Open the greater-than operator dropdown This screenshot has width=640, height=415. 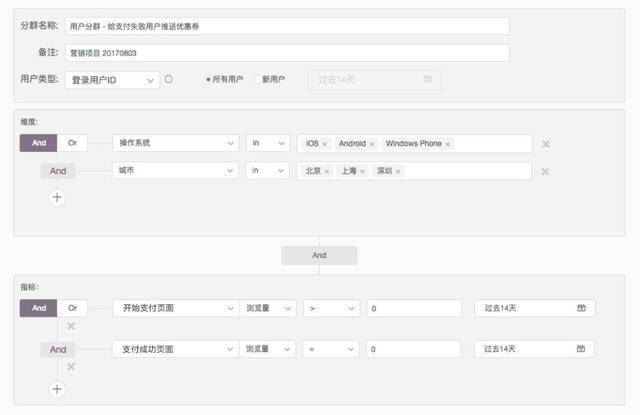click(x=331, y=308)
